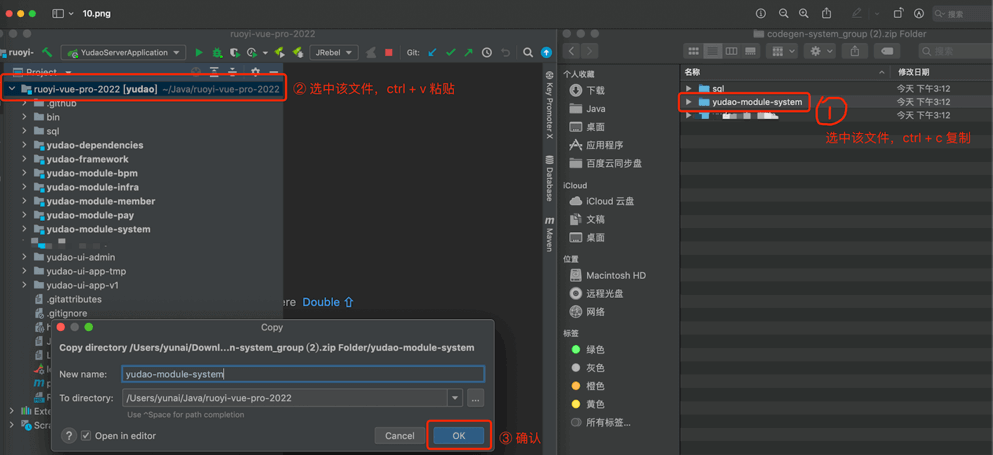
Task: Click the green Run button in toolbar
Action: (x=199, y=53)
